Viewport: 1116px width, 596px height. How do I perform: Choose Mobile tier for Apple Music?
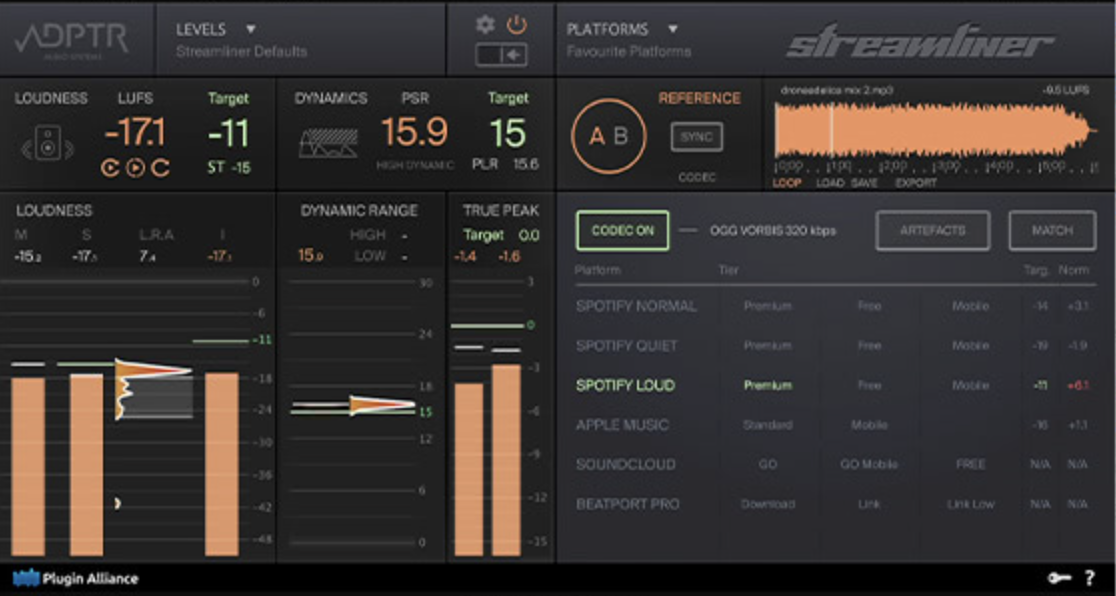(869, 425)
